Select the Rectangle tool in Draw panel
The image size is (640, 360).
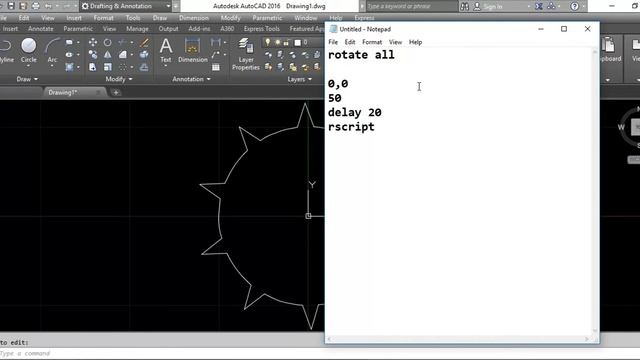[69, 42]
